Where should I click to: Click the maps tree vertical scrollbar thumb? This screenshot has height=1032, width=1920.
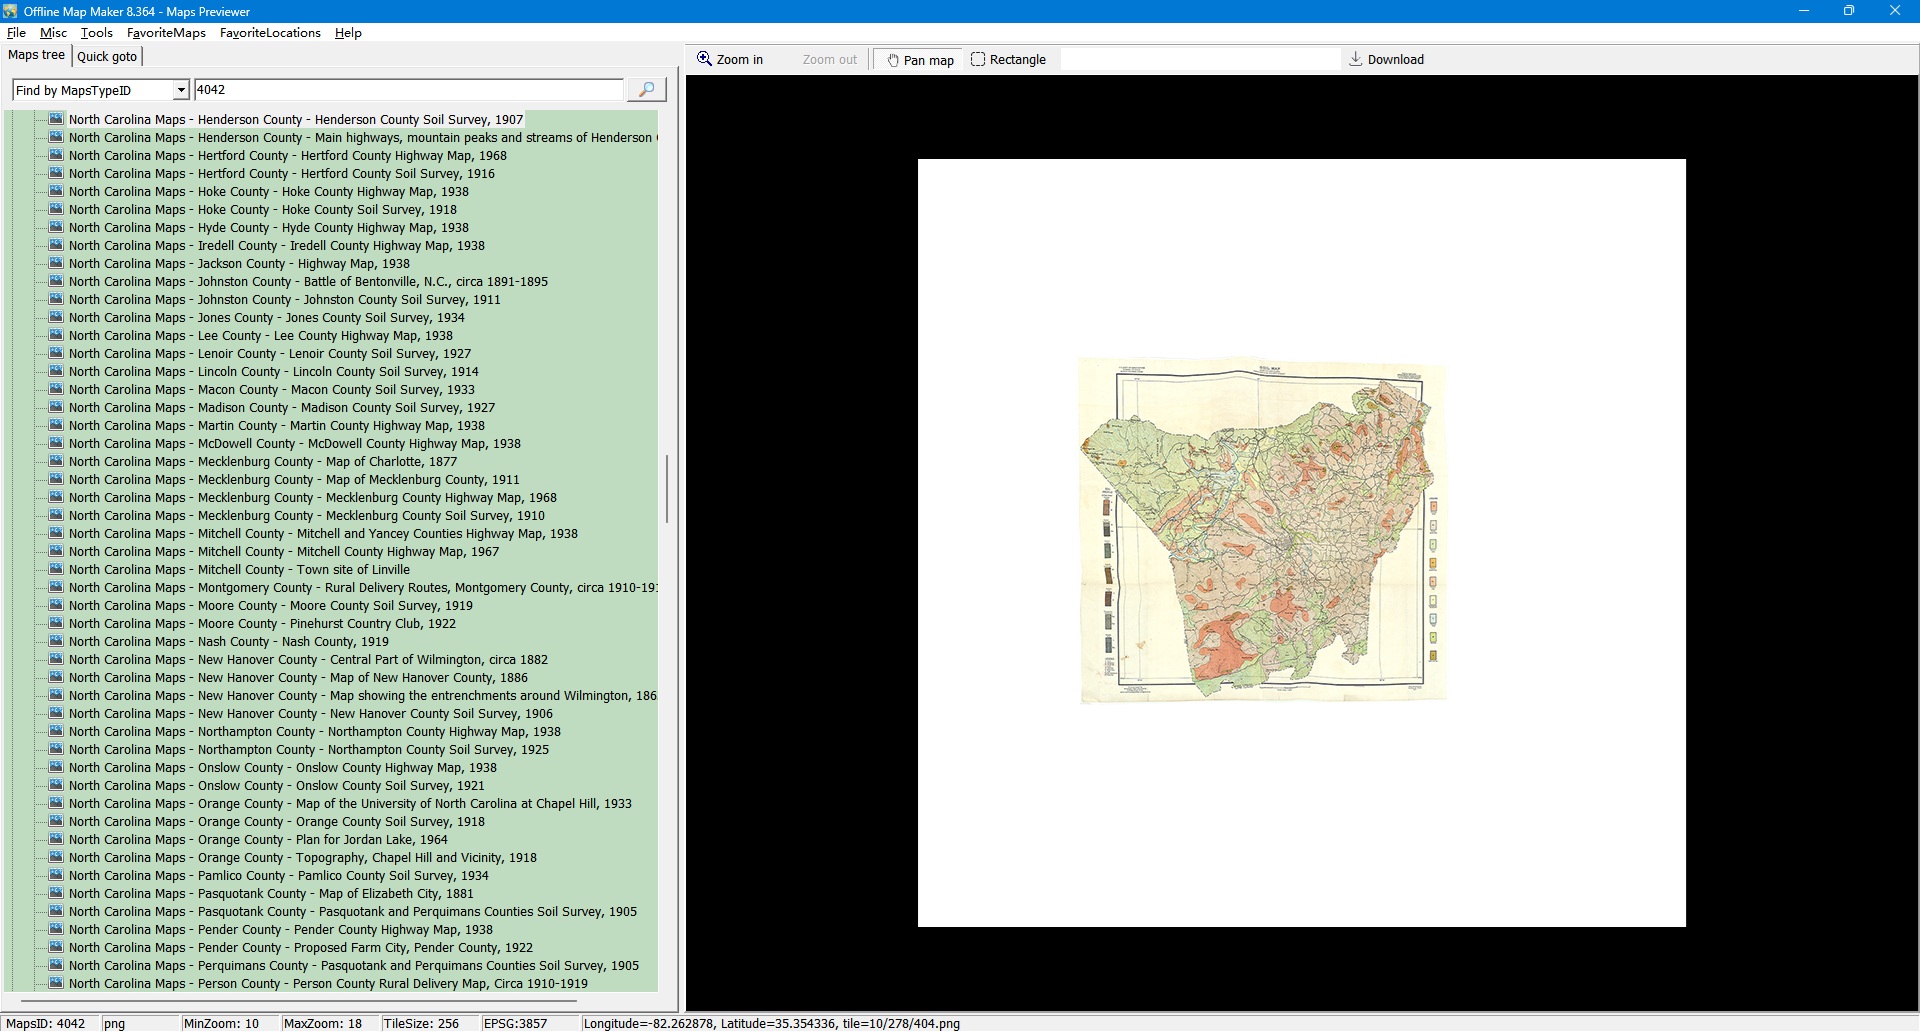667,489
